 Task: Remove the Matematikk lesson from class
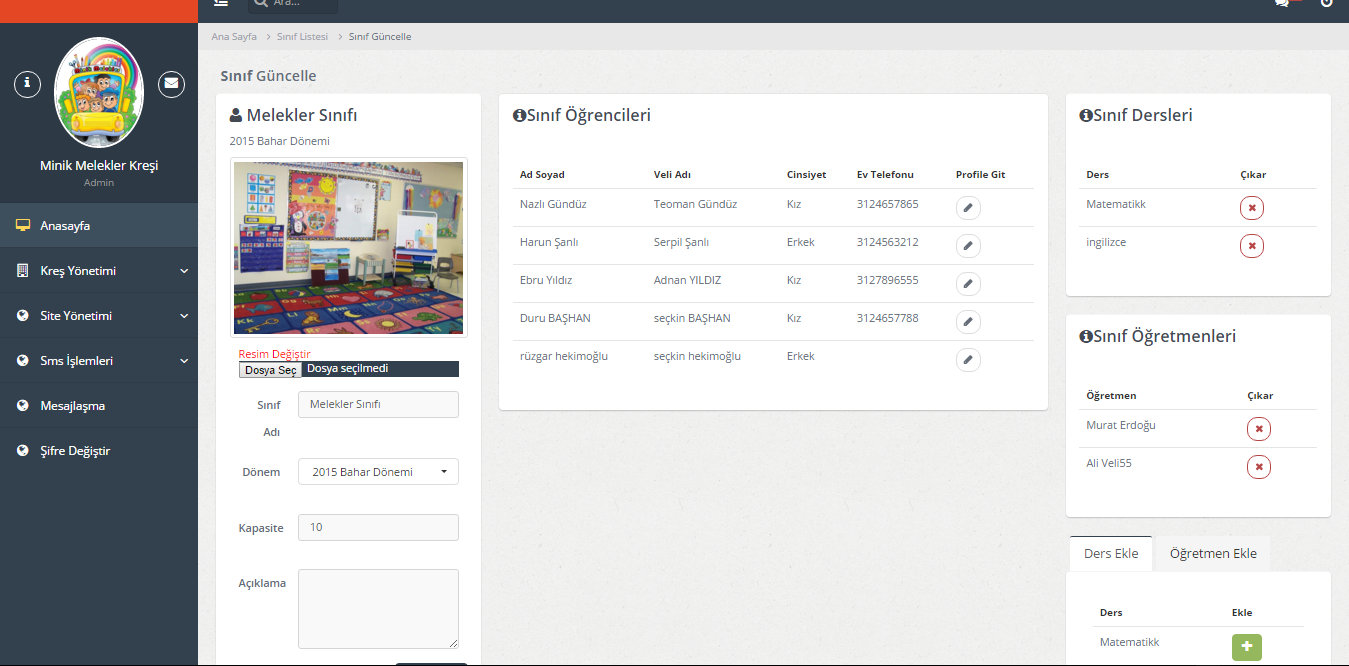(1251, 208)
